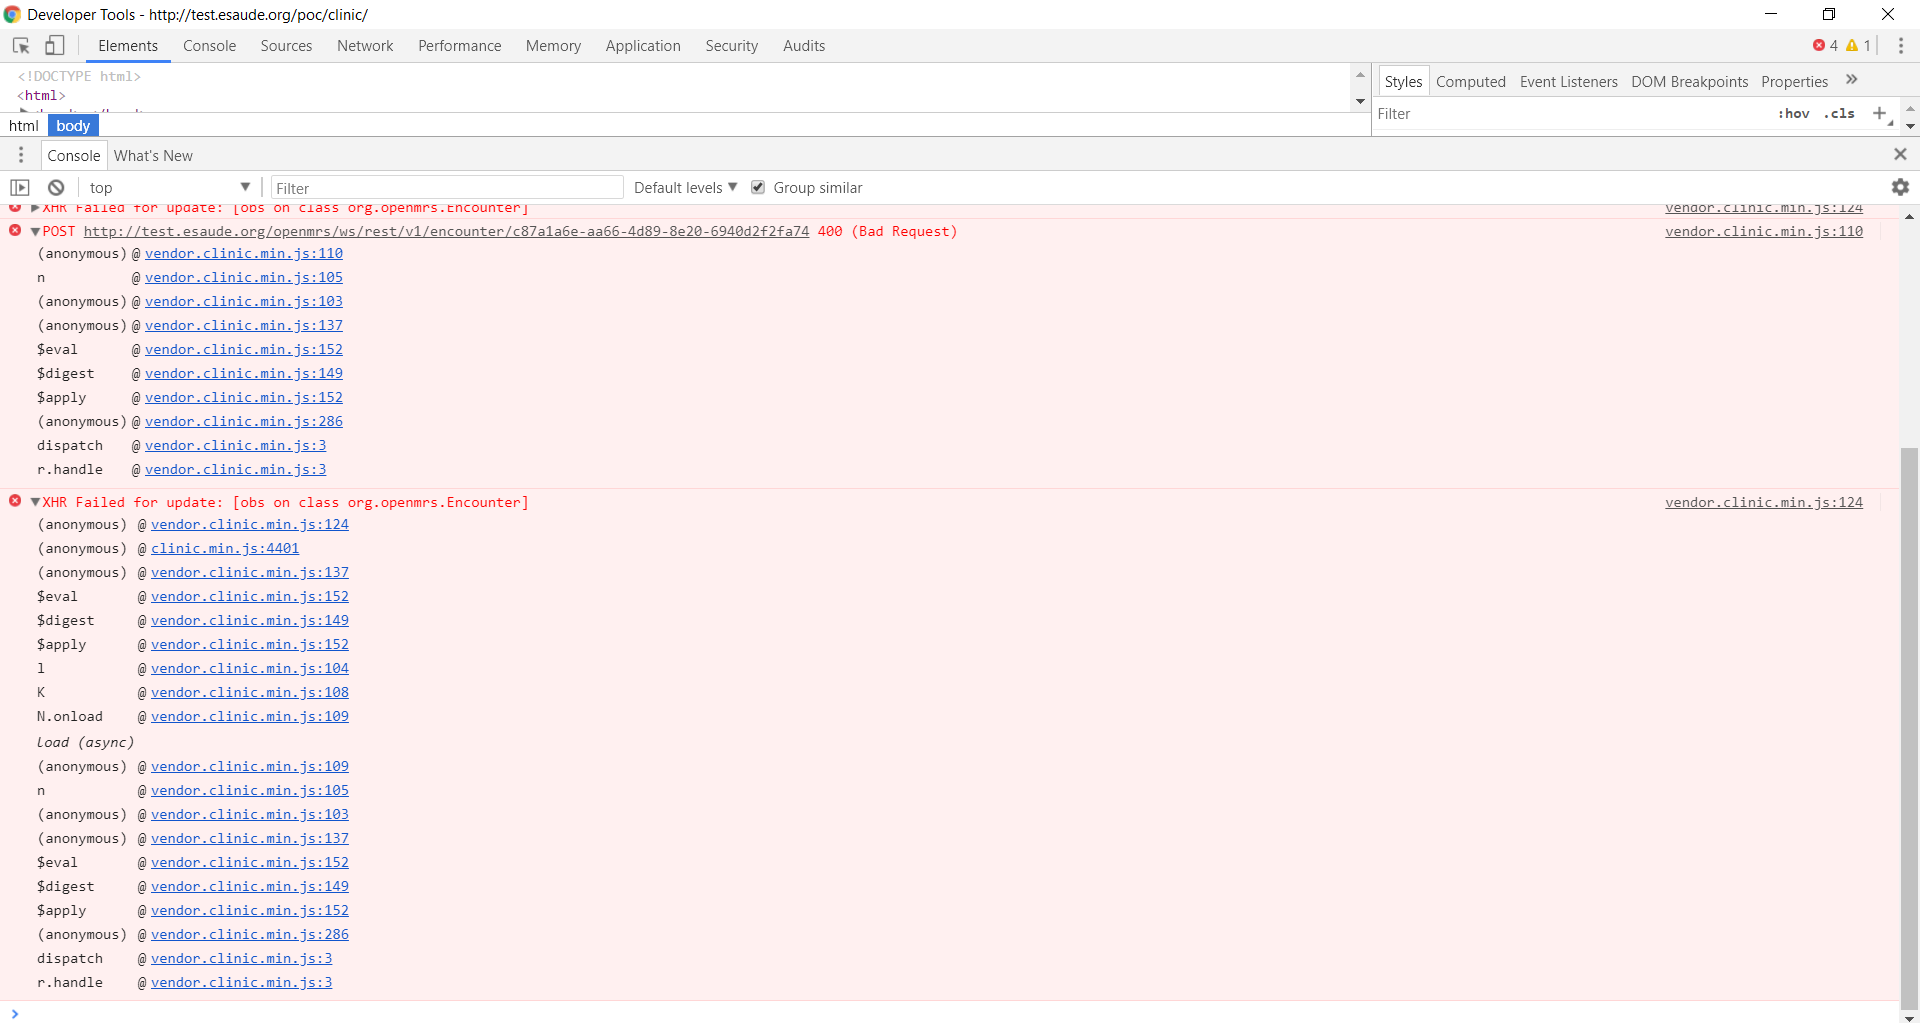The height and width of the screenshot is (1023, 1920).
Task: Open the top context selector dropdown
Action: click(x=169, y=188)
